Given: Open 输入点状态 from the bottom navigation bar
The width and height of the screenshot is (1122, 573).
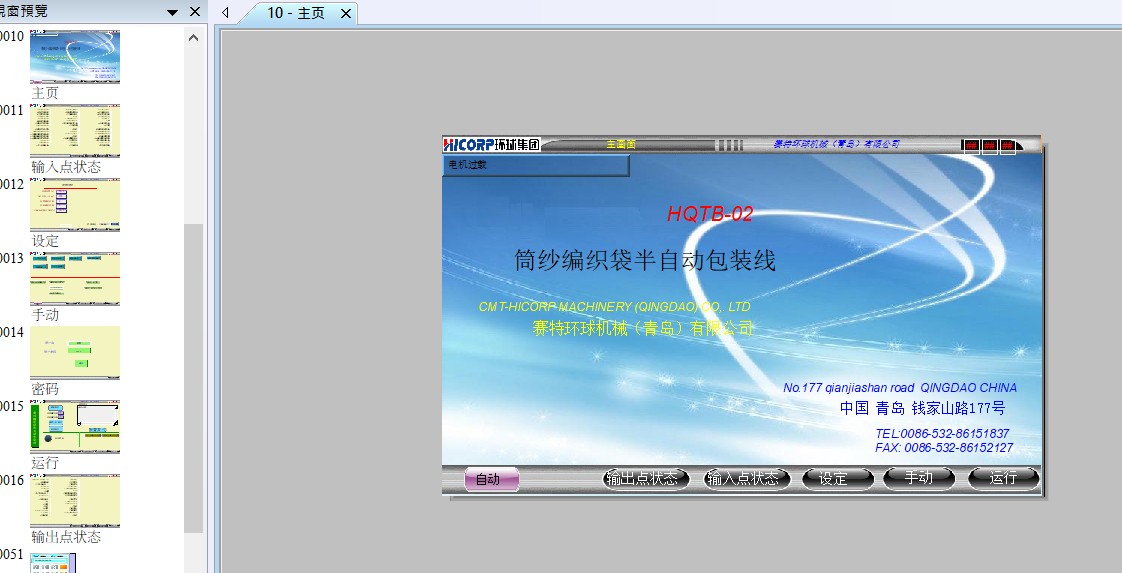Looking at the screenshot, I should point(742,479).
